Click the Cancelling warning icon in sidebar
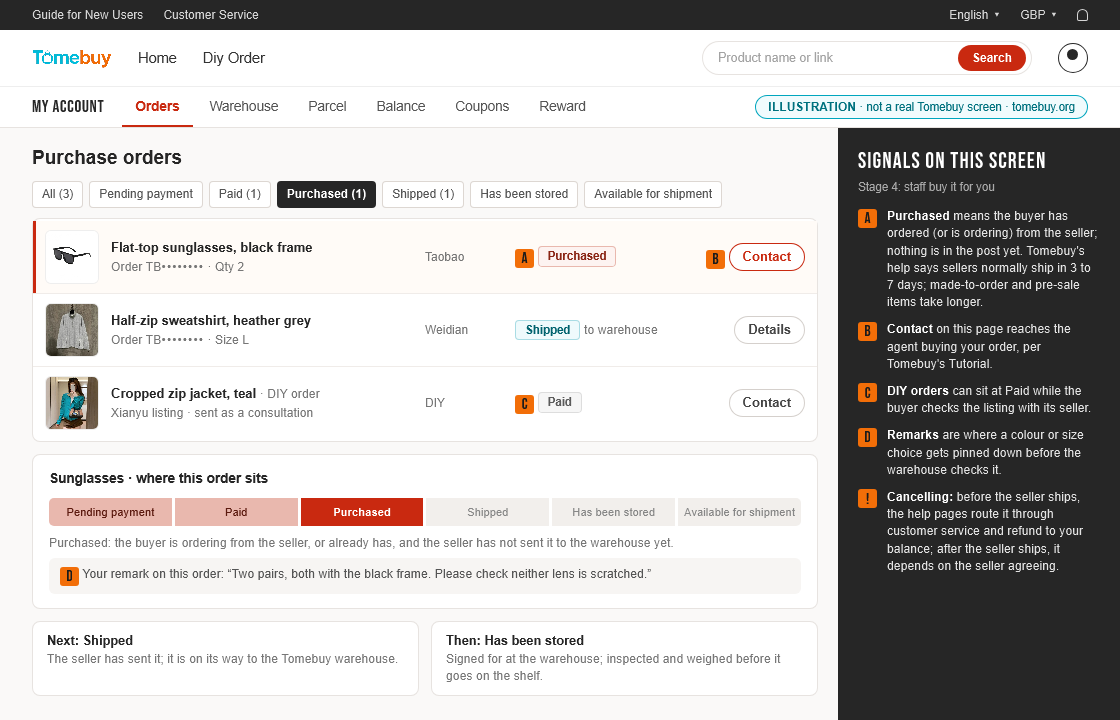Screen dimensions: 1120x720 867,499
